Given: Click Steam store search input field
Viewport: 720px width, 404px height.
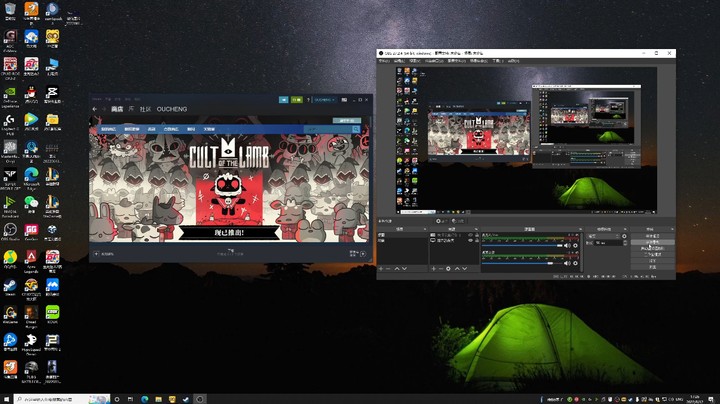Looking at the screenshot, I should click(x=328, y=129).
